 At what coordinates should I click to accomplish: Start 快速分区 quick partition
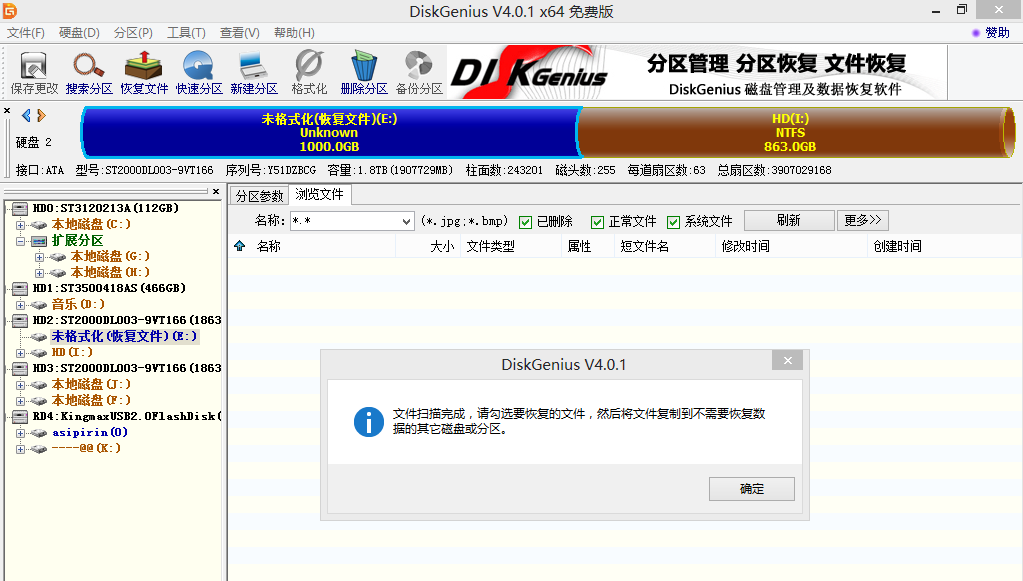199,72
